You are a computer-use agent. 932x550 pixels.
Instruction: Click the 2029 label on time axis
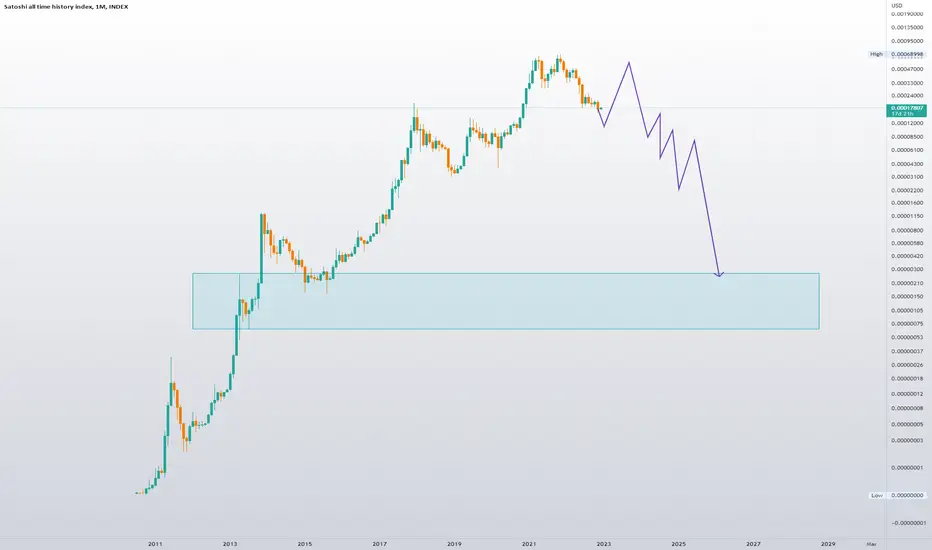point(828,543)
